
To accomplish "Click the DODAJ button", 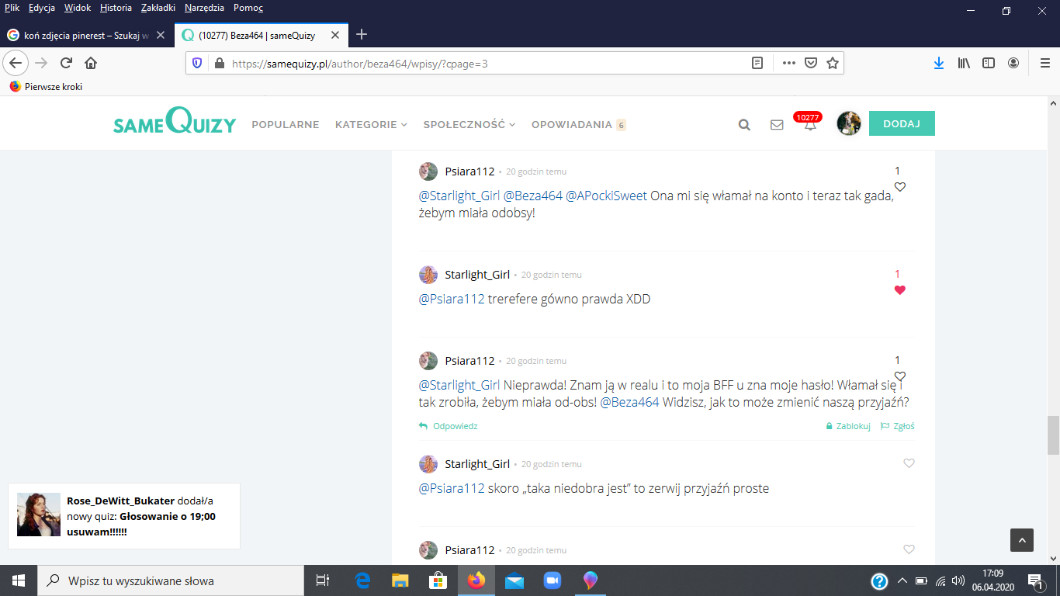I will pyautogui.click(x=901, y=123).
